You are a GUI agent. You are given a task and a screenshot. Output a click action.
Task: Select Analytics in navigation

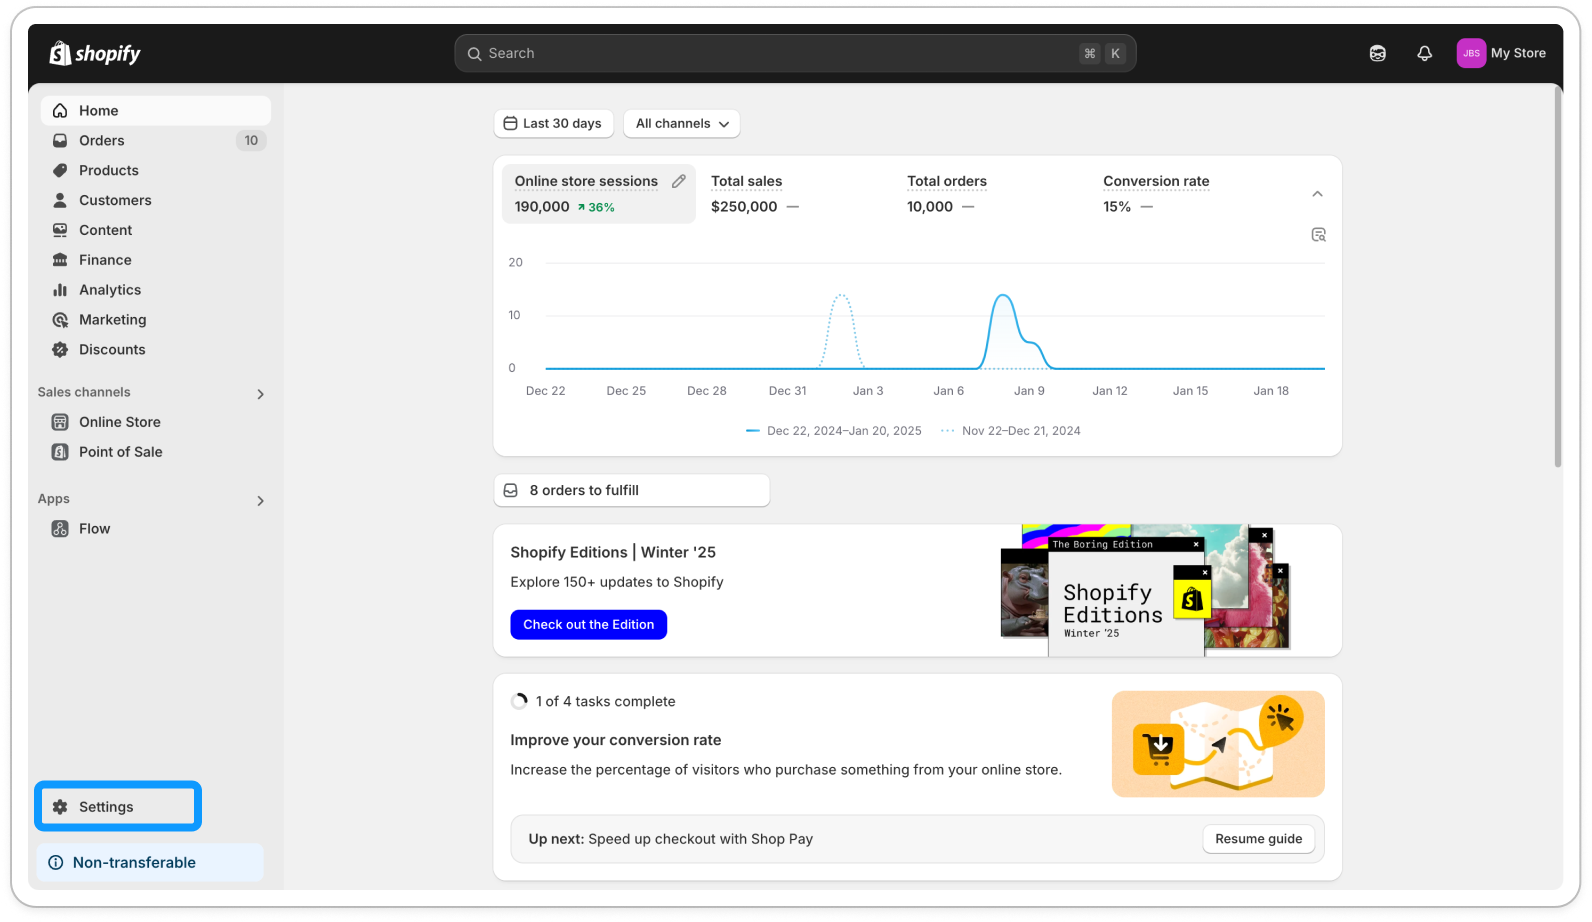coord(156,290)
